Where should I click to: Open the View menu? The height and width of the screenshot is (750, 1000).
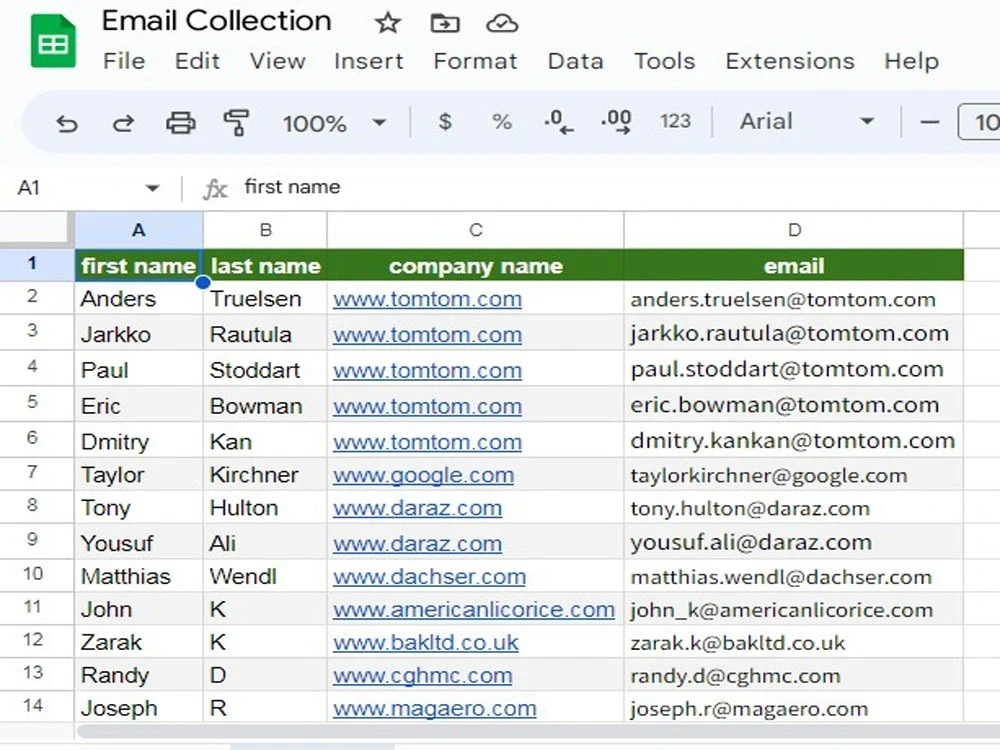point(277,61)
